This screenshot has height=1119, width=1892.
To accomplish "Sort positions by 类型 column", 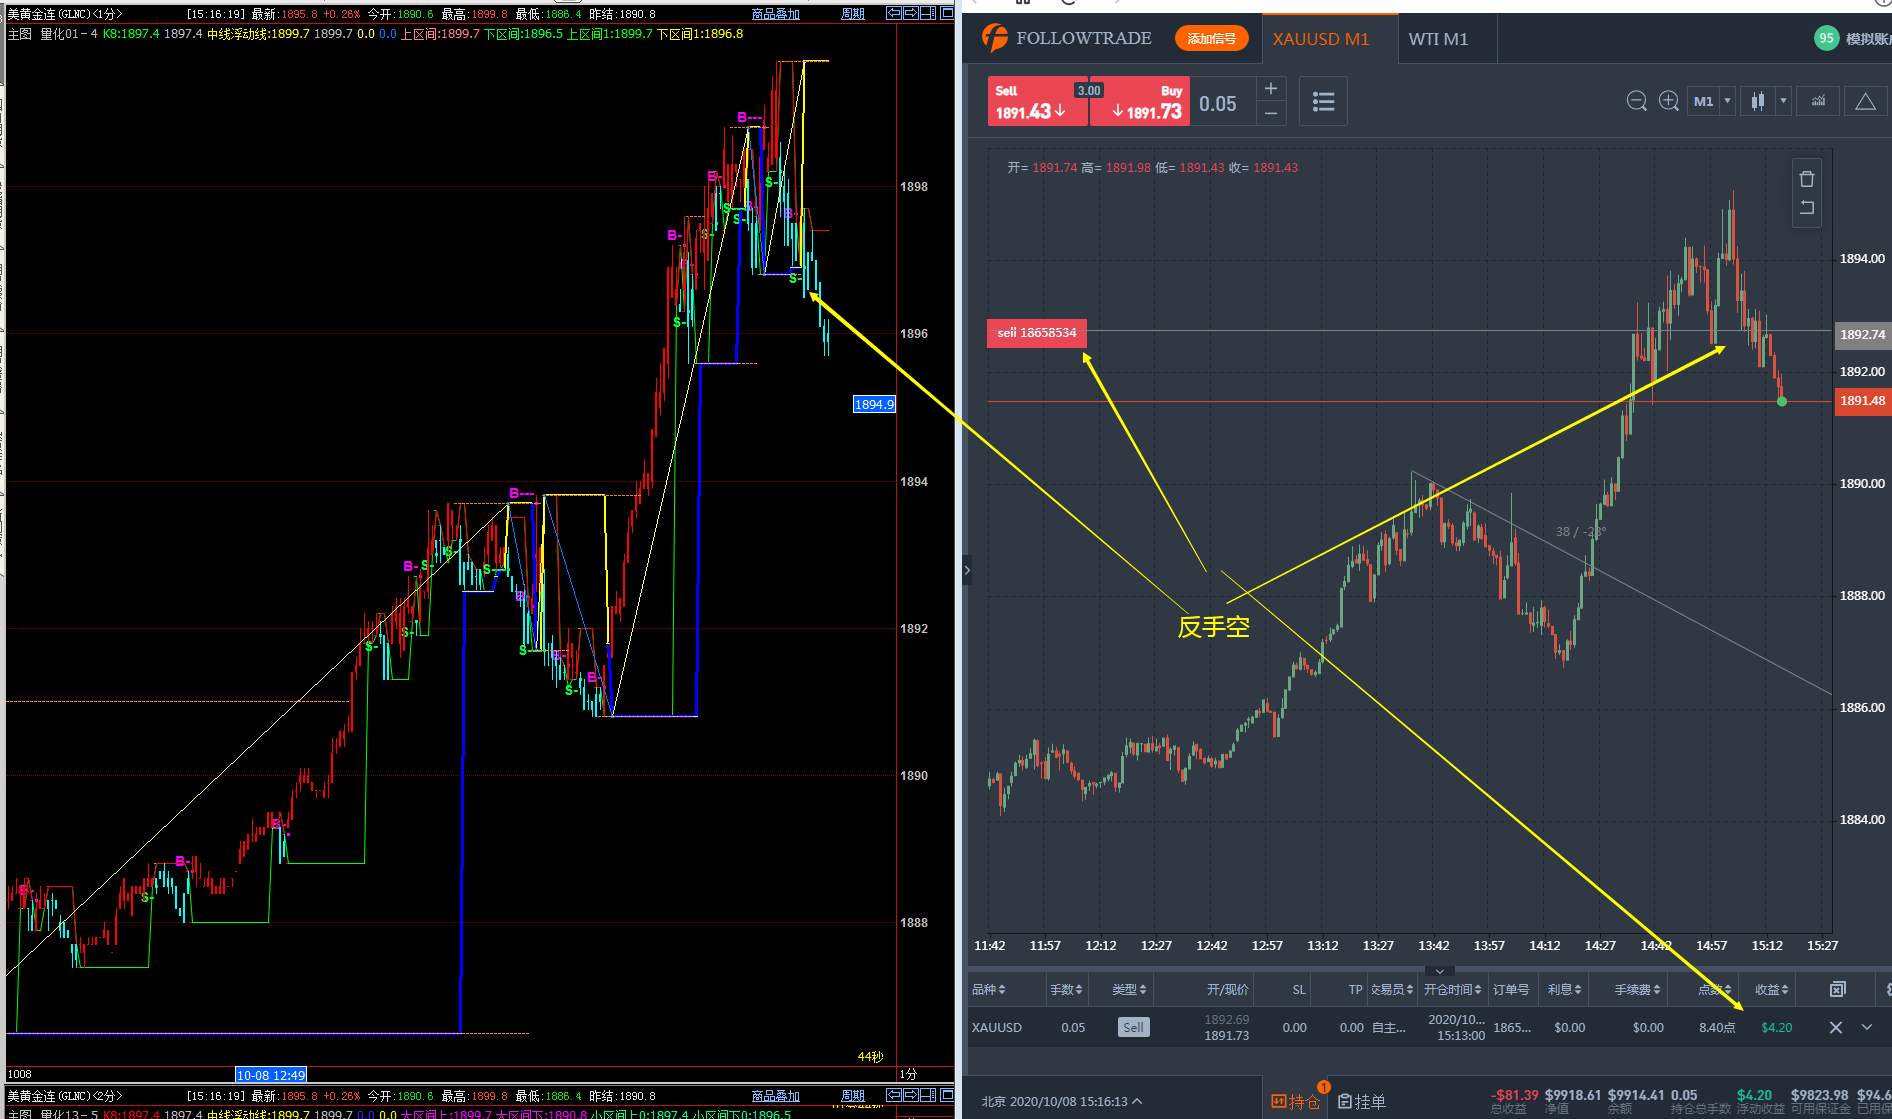I will (x=1130, y=989).
